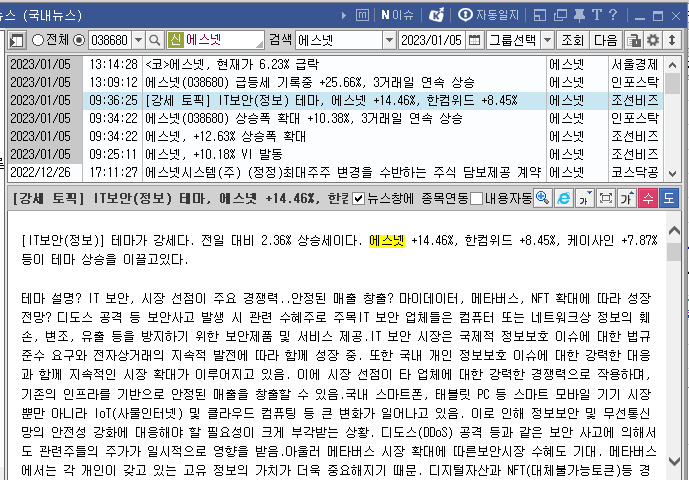Select the 전체 radio button
This screenshot has width=689, height=480.
click(38, 40)
